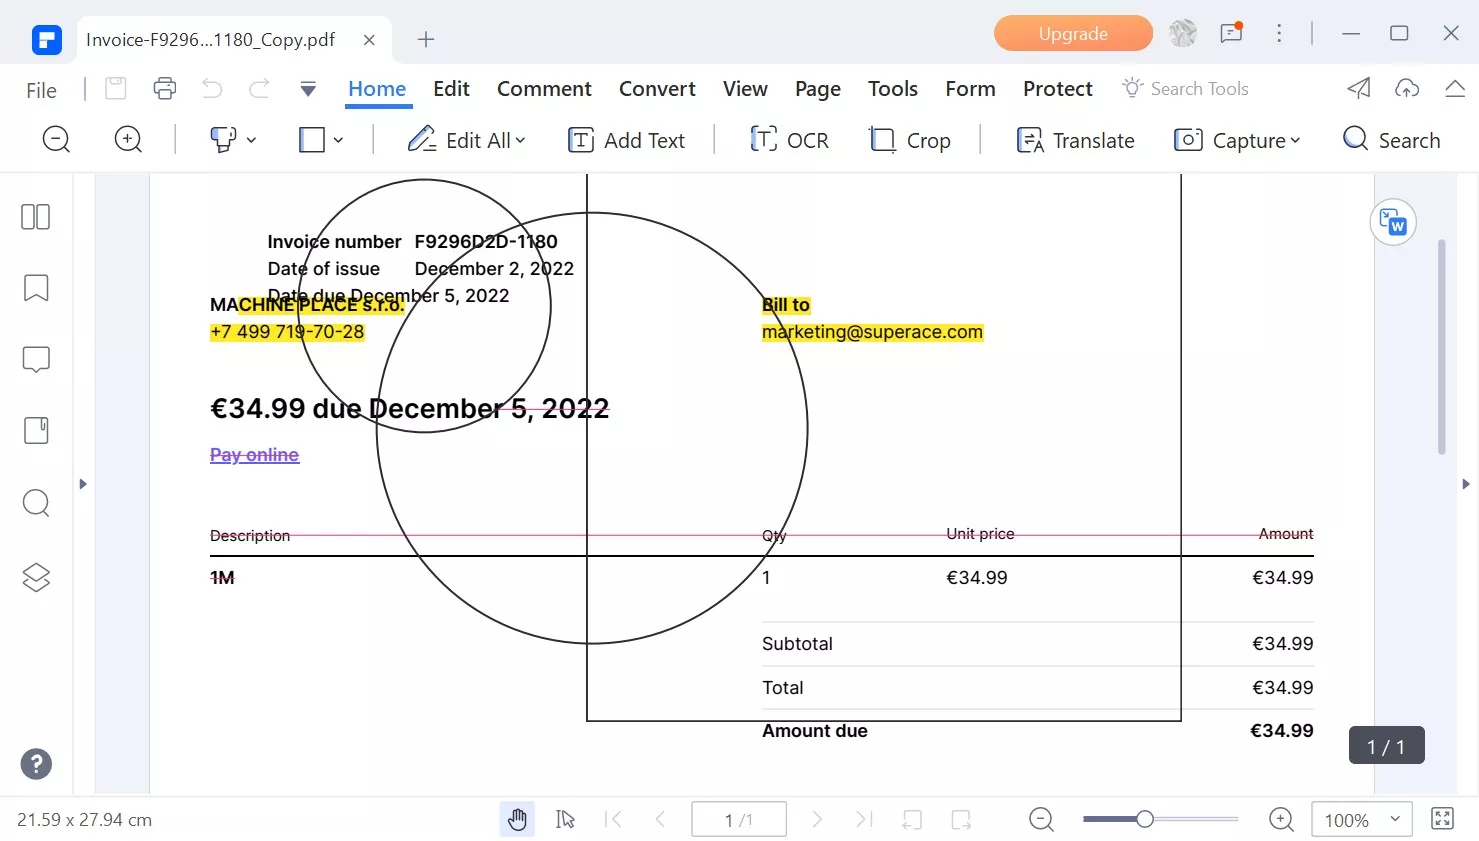Click the zoom in magnifier in the toolbar

pos(128,140)
